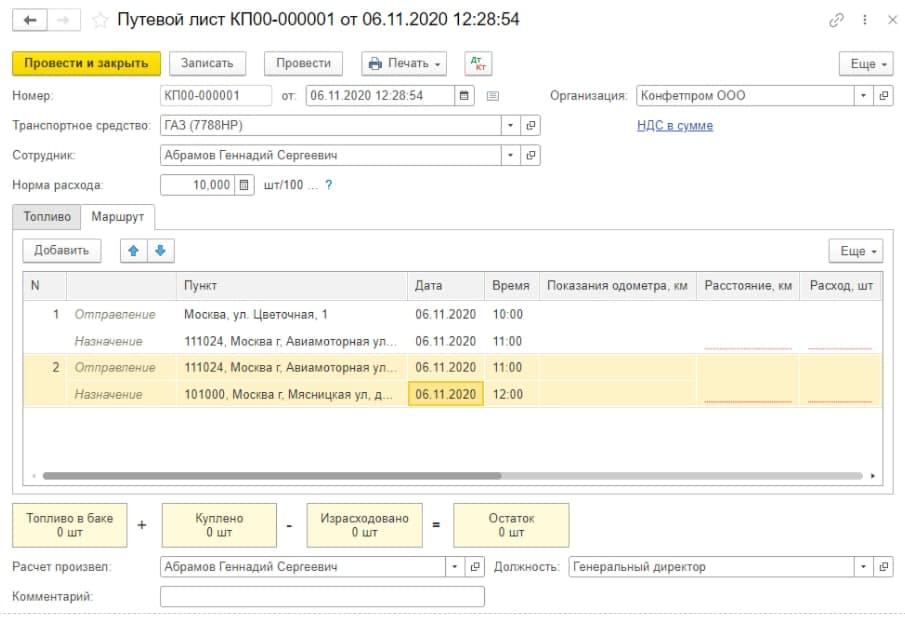Click the Топливо в баке summary box
Screen dimensions: 905x618
[x=70, y=525]
